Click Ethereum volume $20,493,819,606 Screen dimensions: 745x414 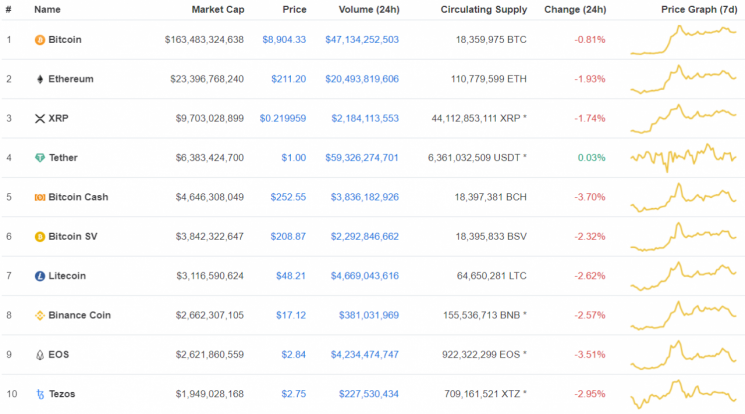point(362,79)
